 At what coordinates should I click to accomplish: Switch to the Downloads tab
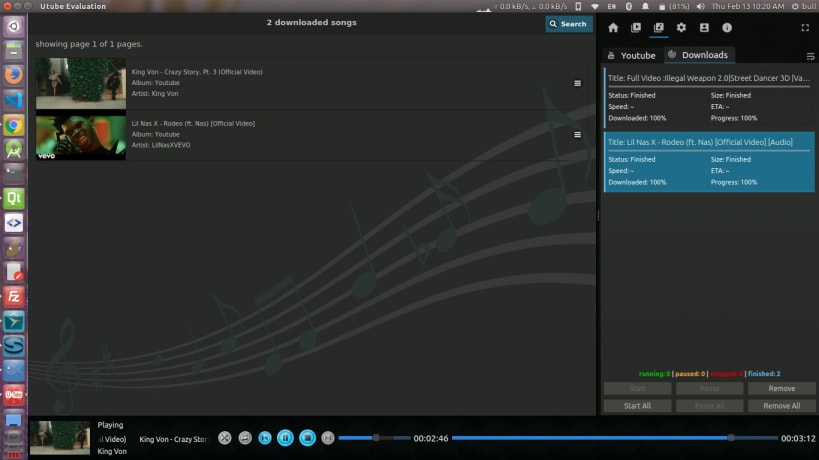699,55
